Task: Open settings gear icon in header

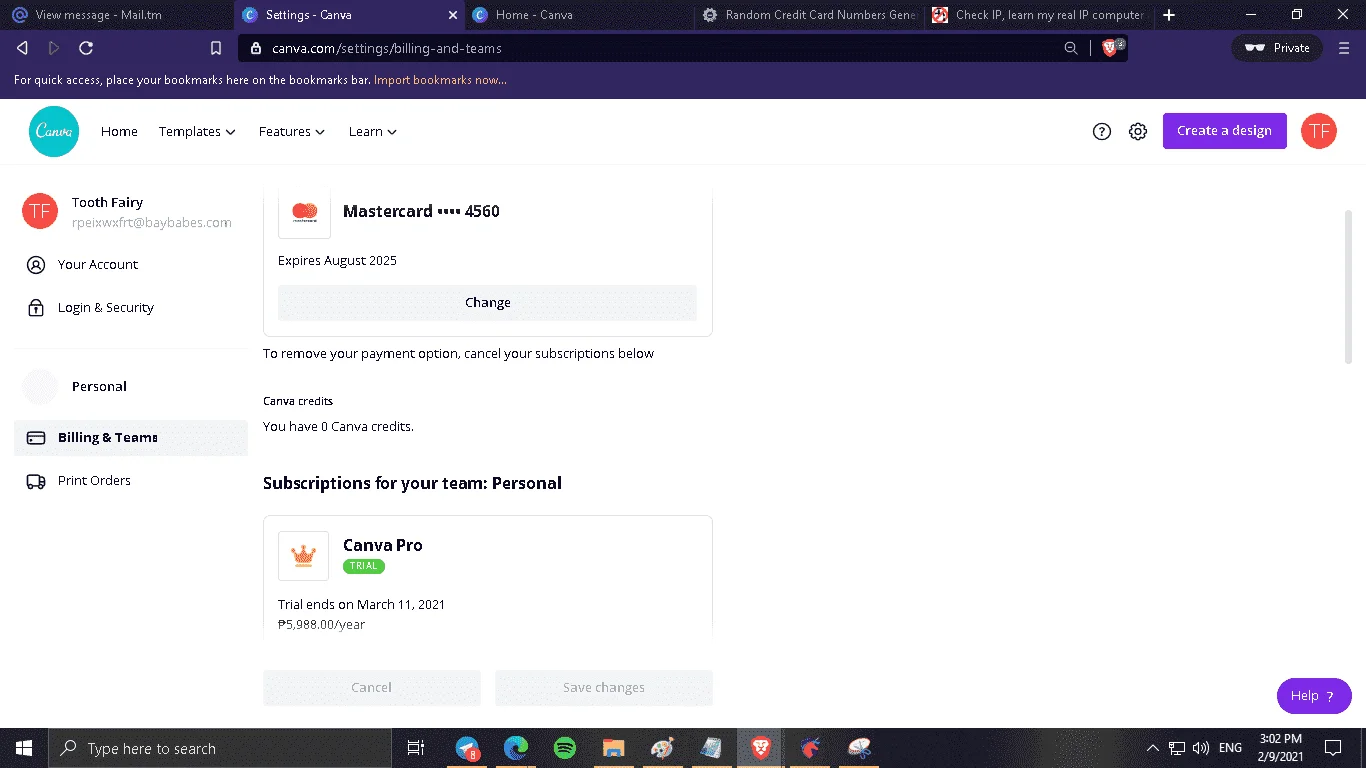Action: (1138, 131)
